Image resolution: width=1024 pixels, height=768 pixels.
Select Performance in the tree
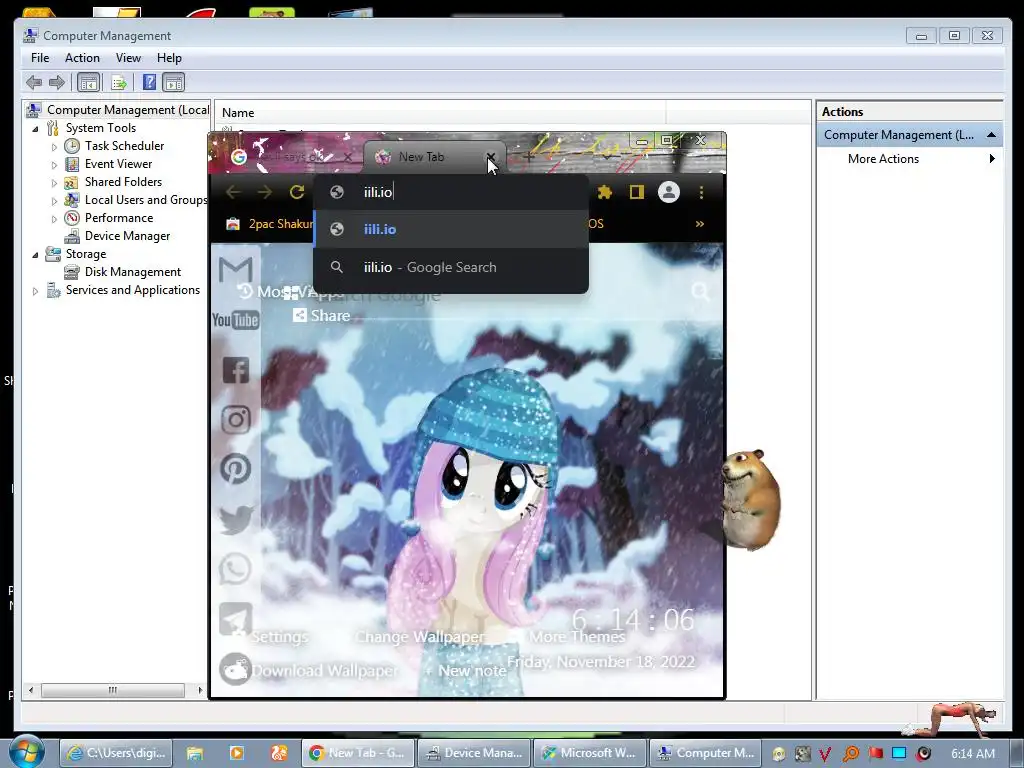click(119, 217)
